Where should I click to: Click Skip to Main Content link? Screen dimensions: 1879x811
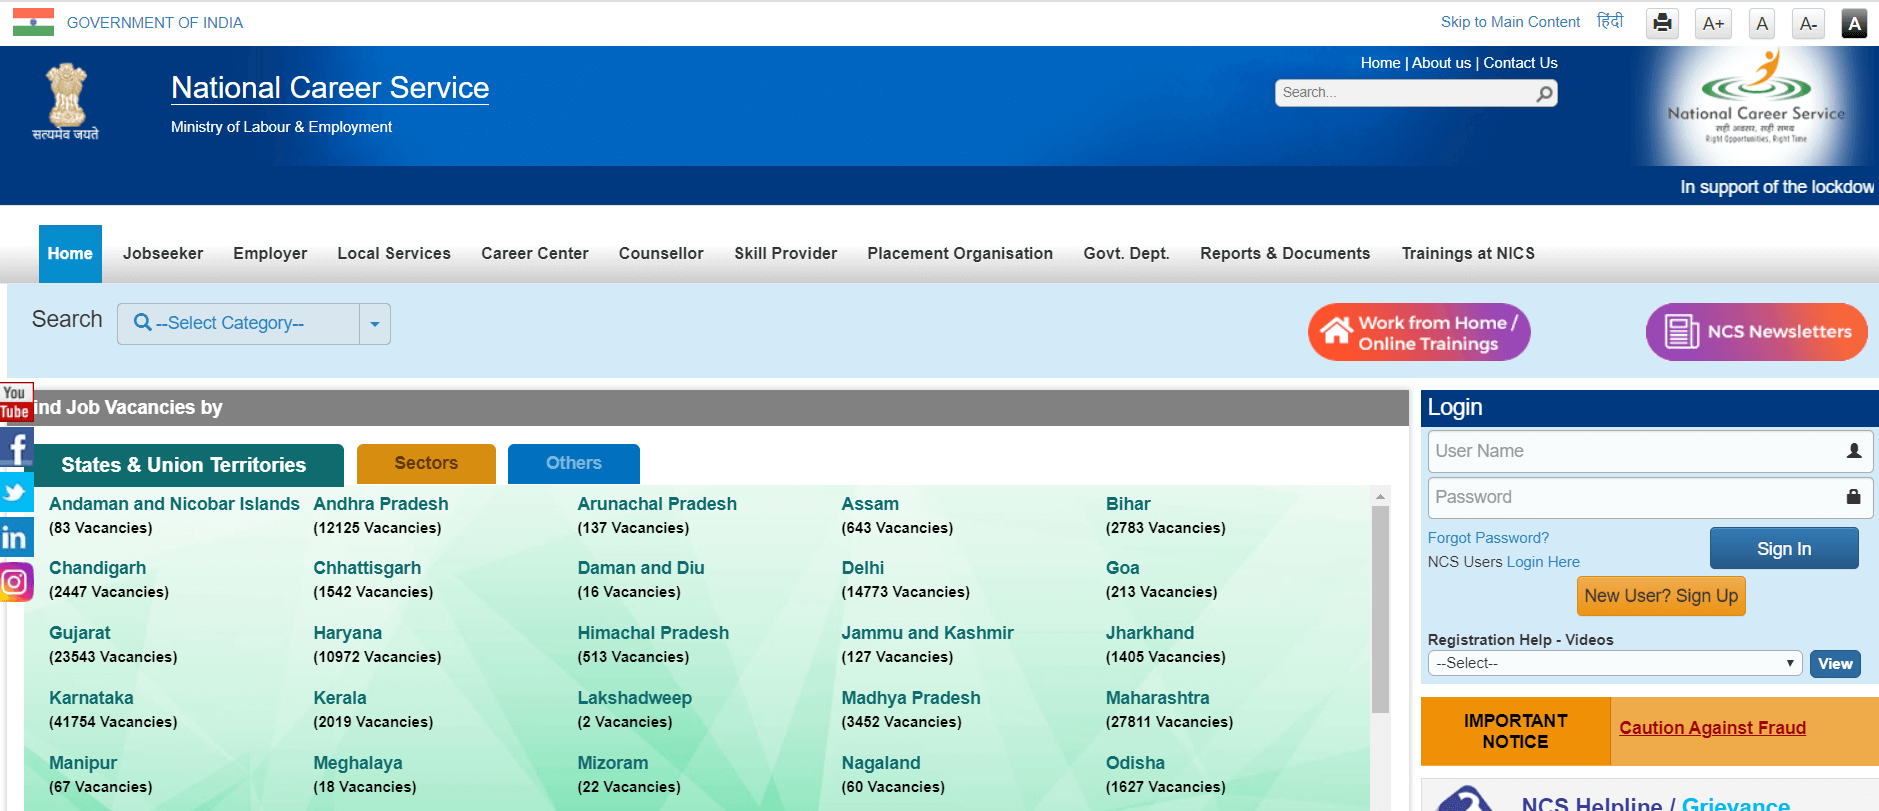click(1510, 22)
